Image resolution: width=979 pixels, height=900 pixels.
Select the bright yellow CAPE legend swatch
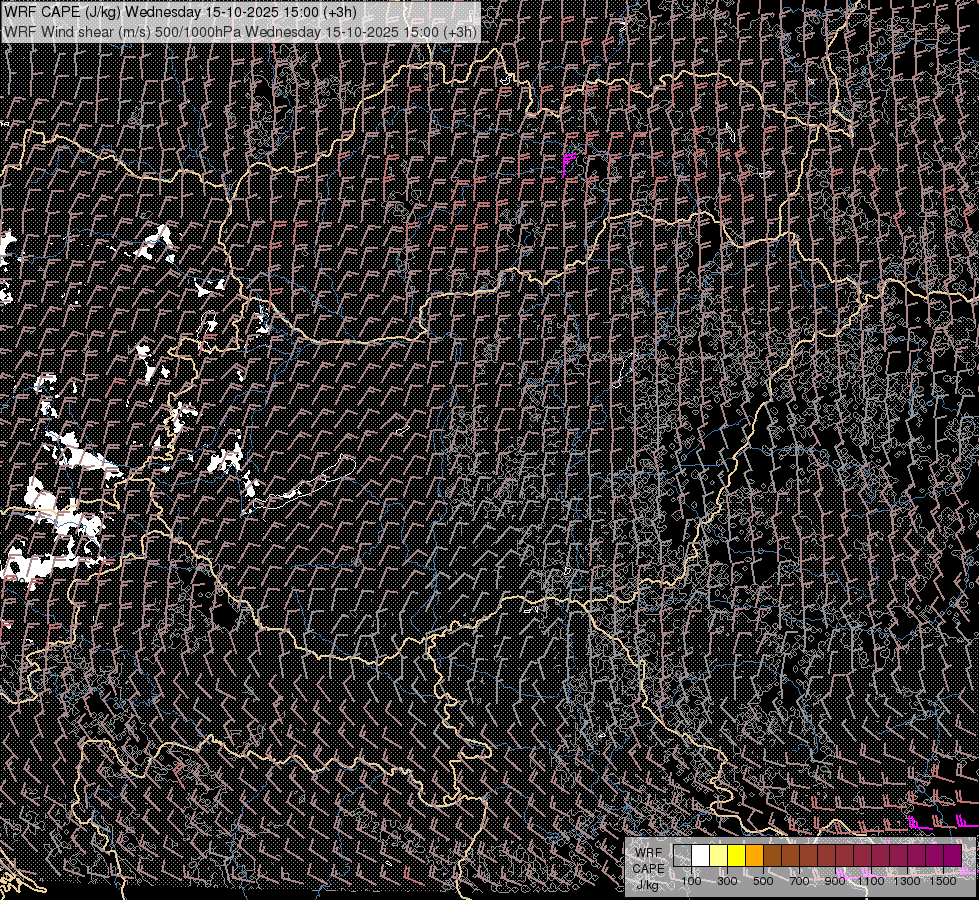point(736,855)
